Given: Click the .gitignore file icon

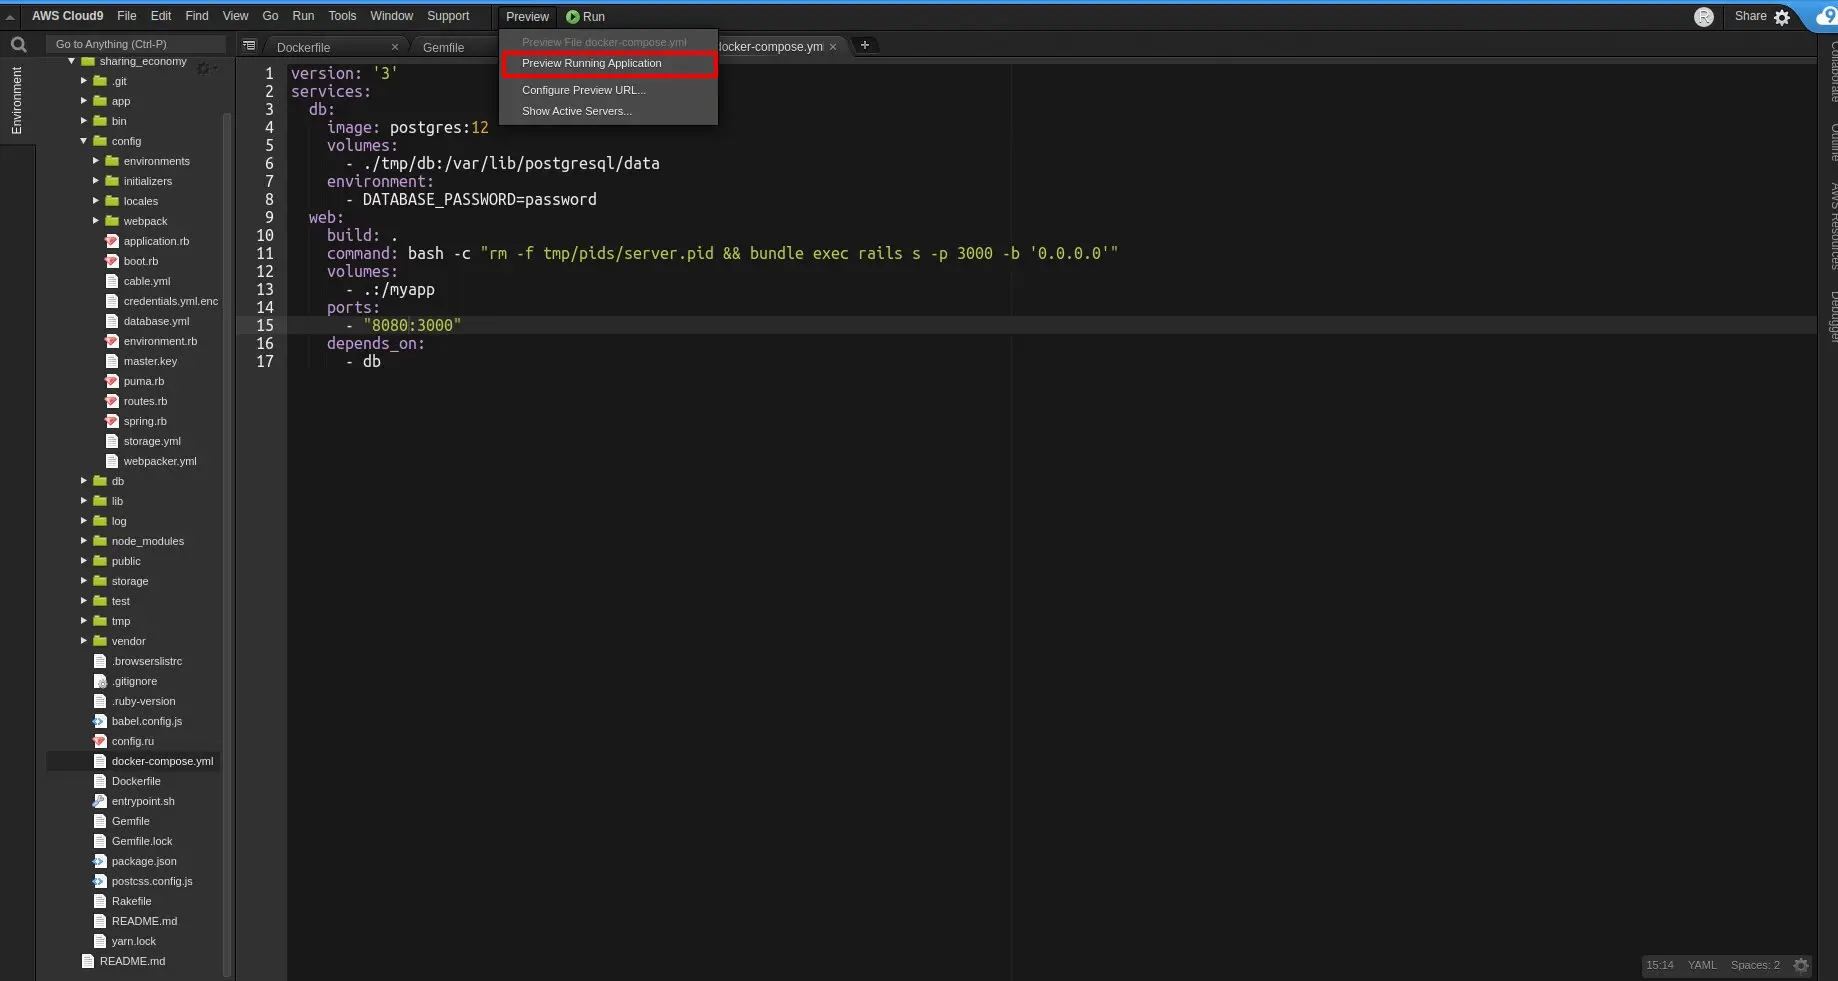Looking at the screenshot, I should tap(100, 681).
